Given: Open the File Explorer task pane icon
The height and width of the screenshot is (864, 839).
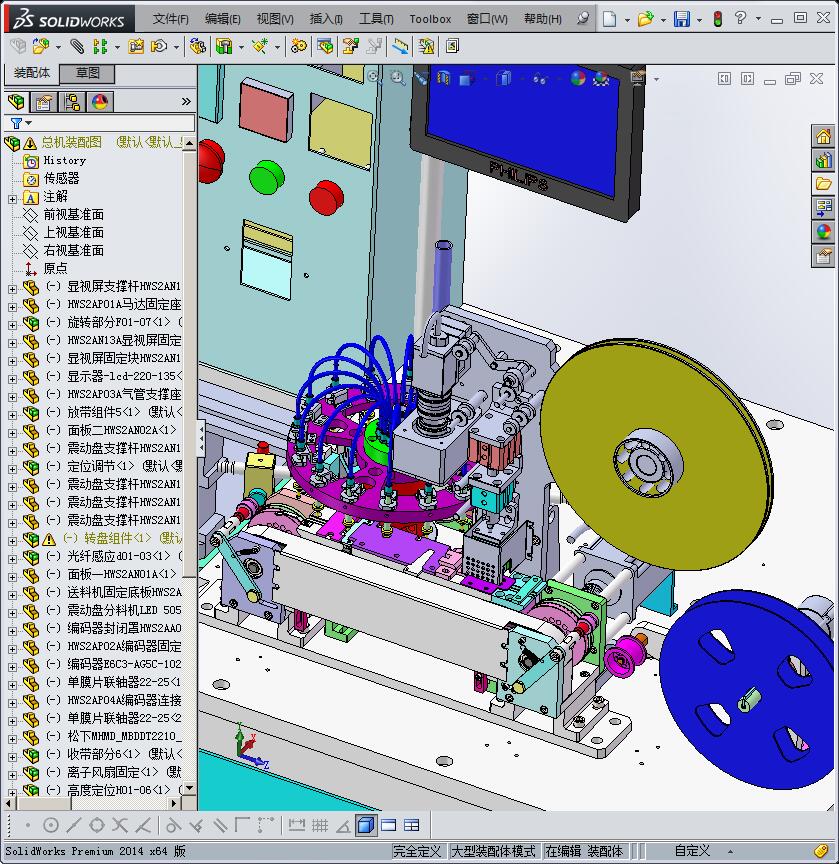Looking at the screenshot, I should click(823, 184).
